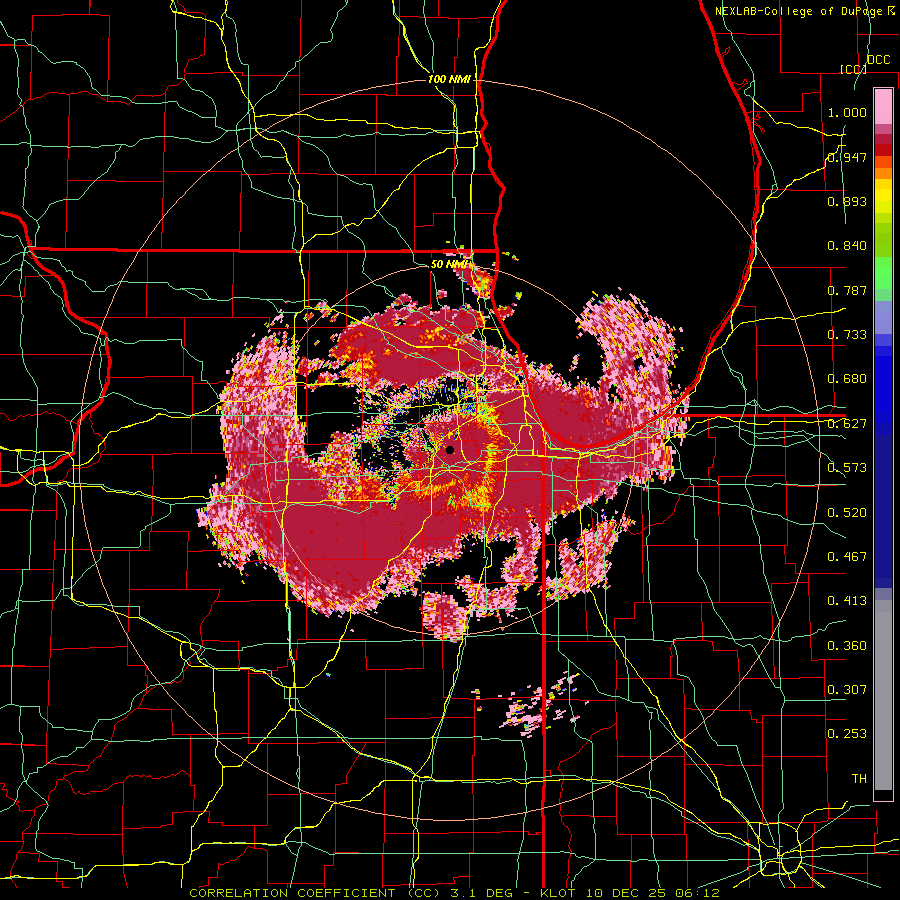
Task: Click the KLOT station identifier
Action: 560,893
